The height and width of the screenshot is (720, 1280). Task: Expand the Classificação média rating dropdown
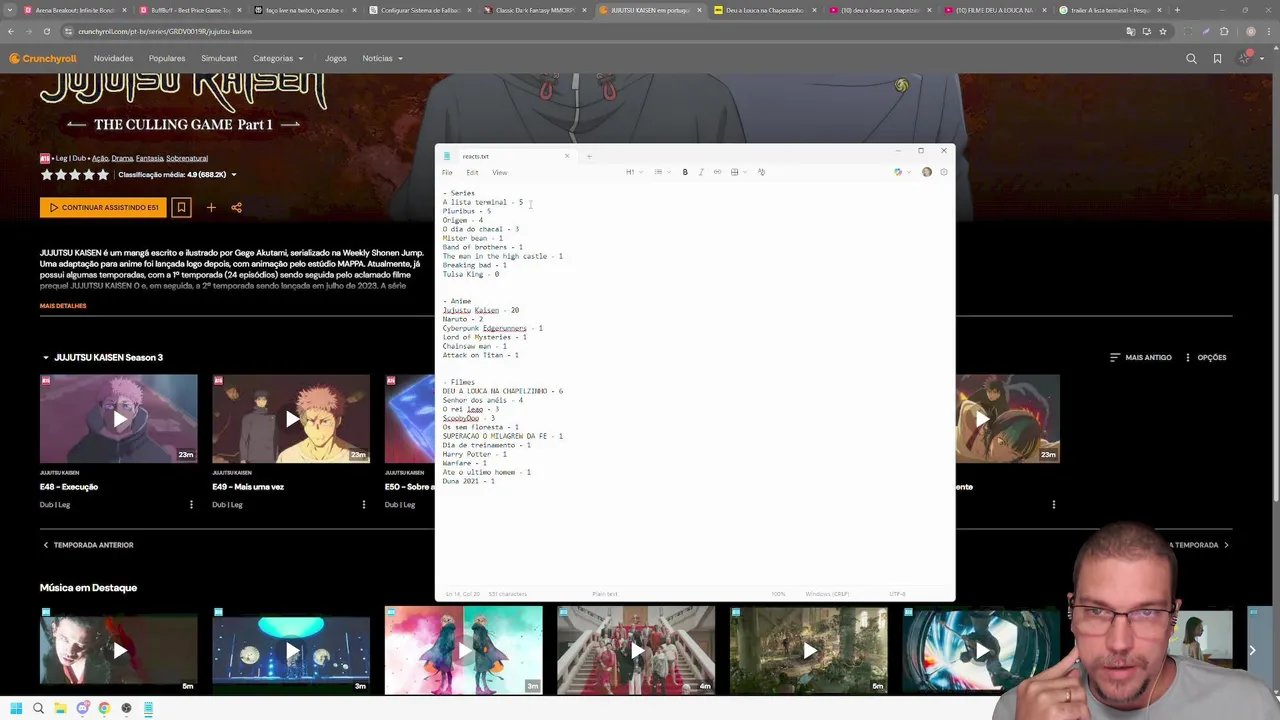coord(233,175)
